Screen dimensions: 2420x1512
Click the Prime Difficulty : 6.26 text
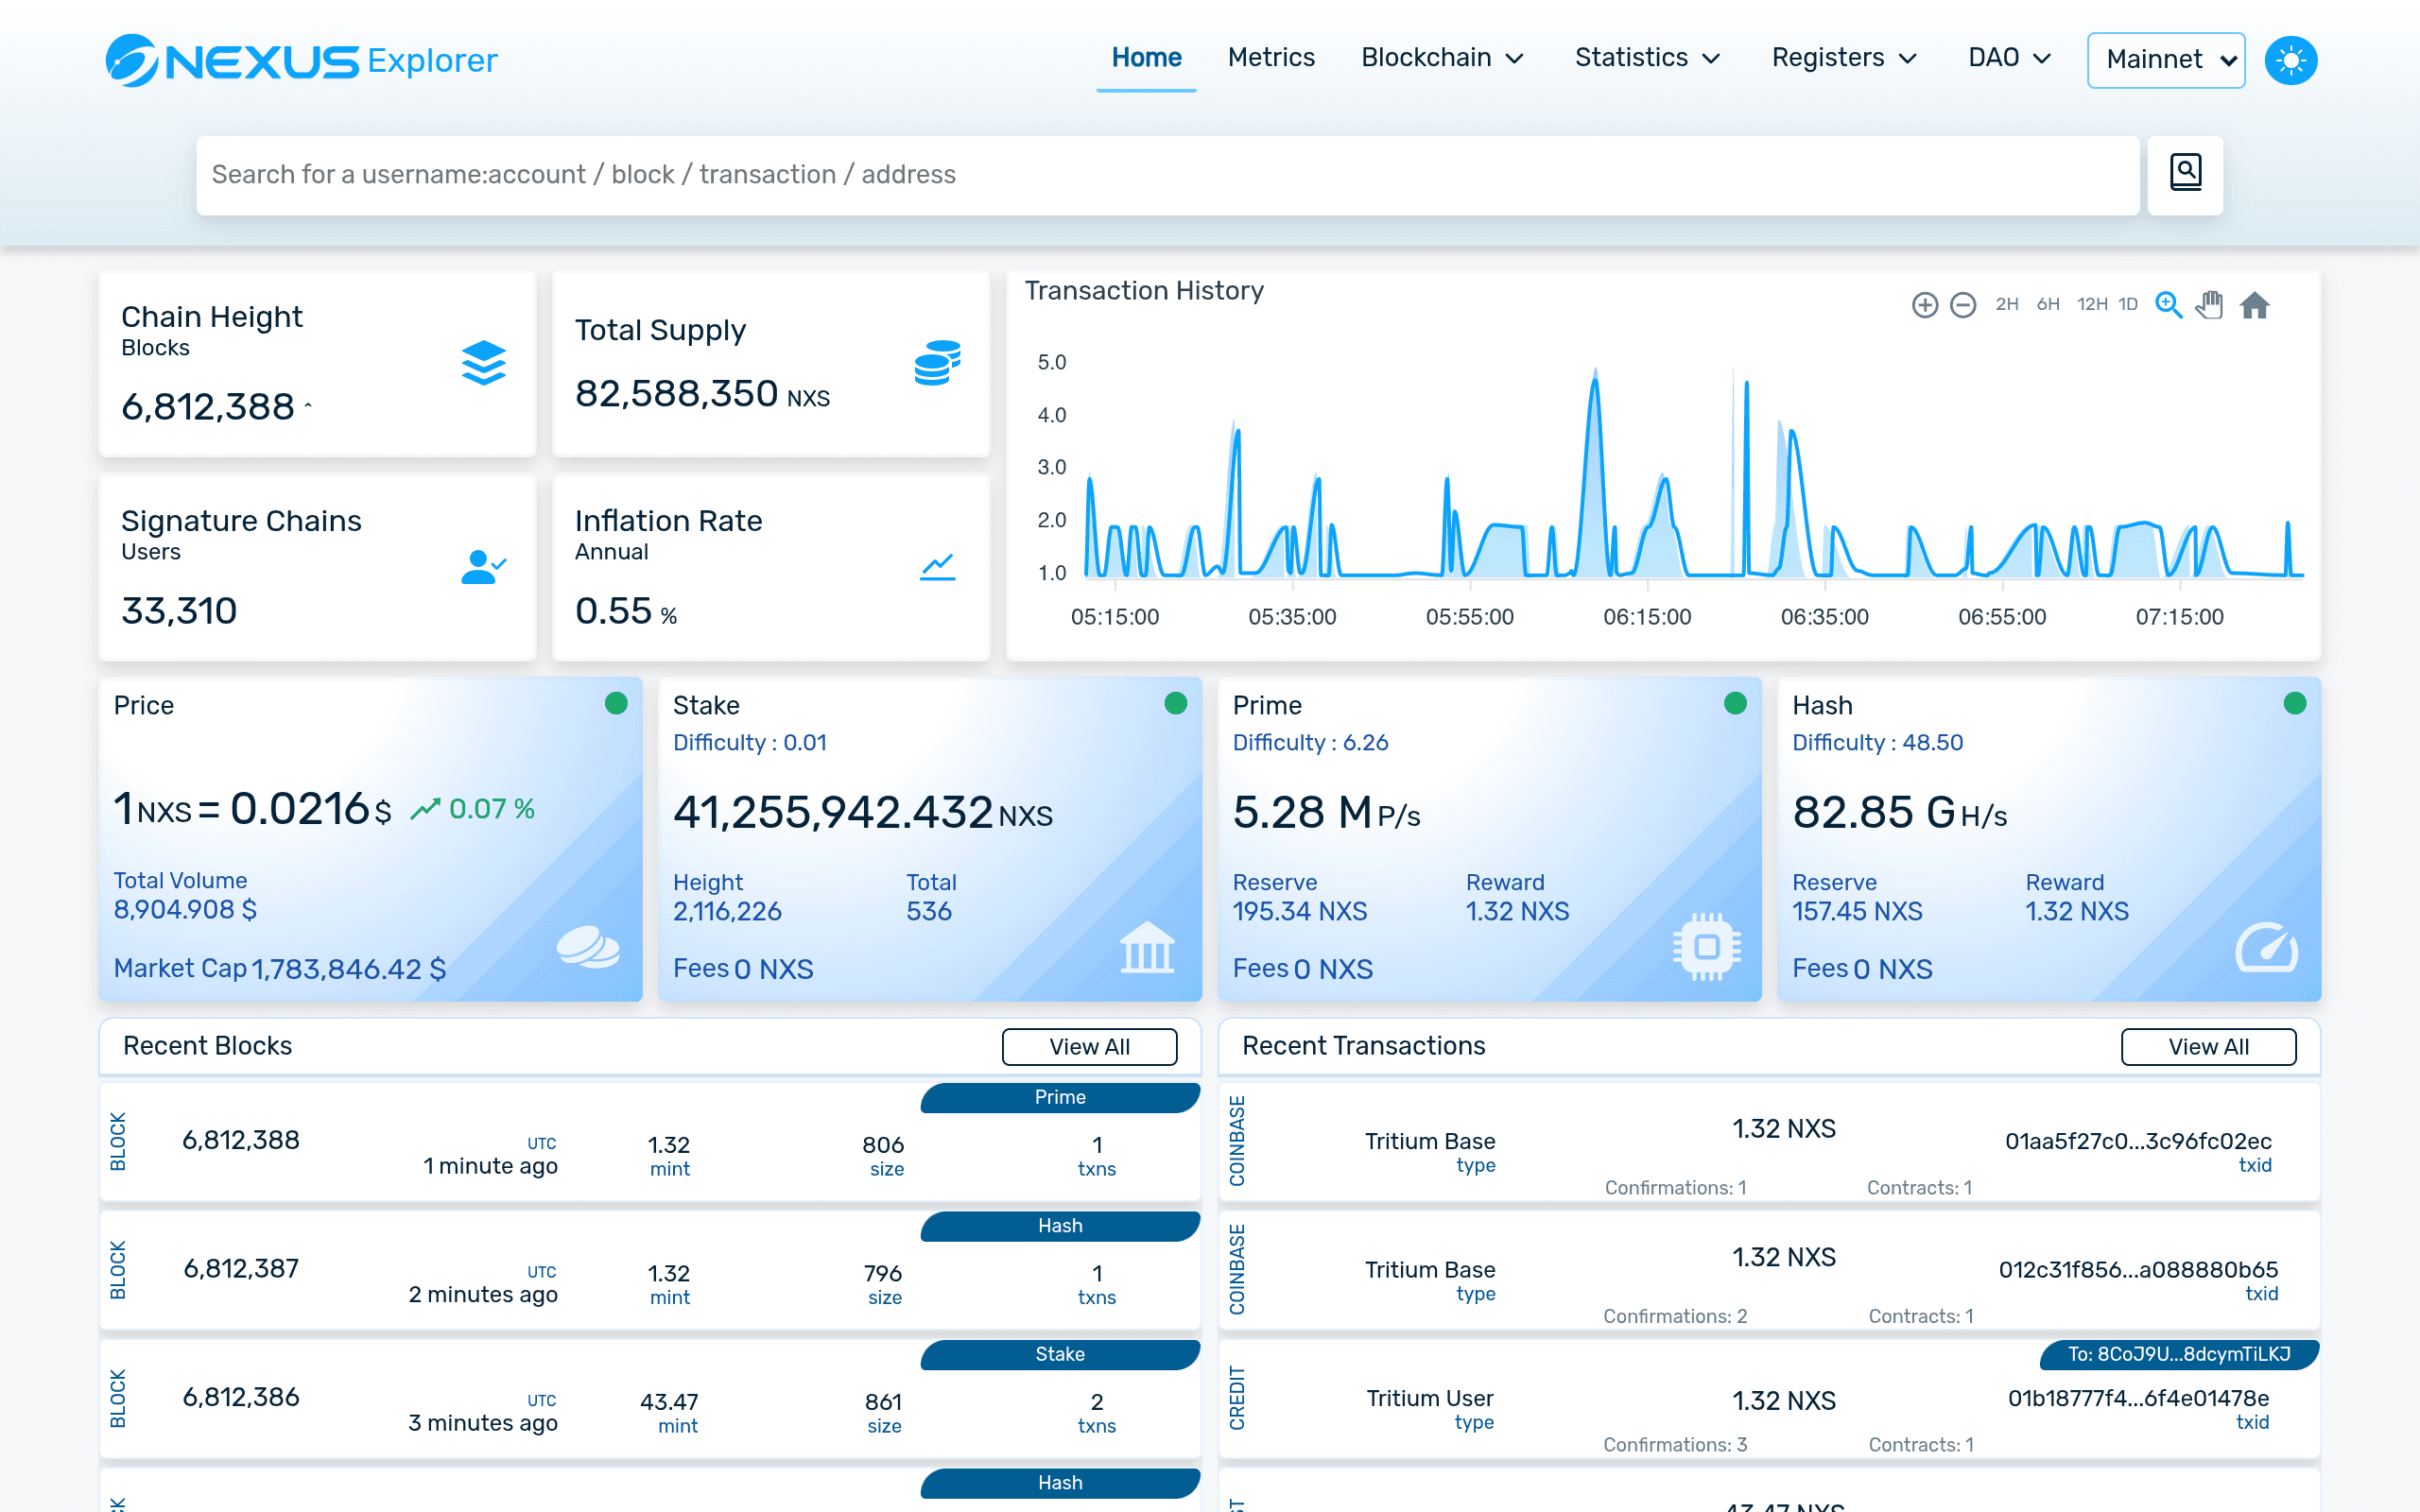coord(1310,742)
